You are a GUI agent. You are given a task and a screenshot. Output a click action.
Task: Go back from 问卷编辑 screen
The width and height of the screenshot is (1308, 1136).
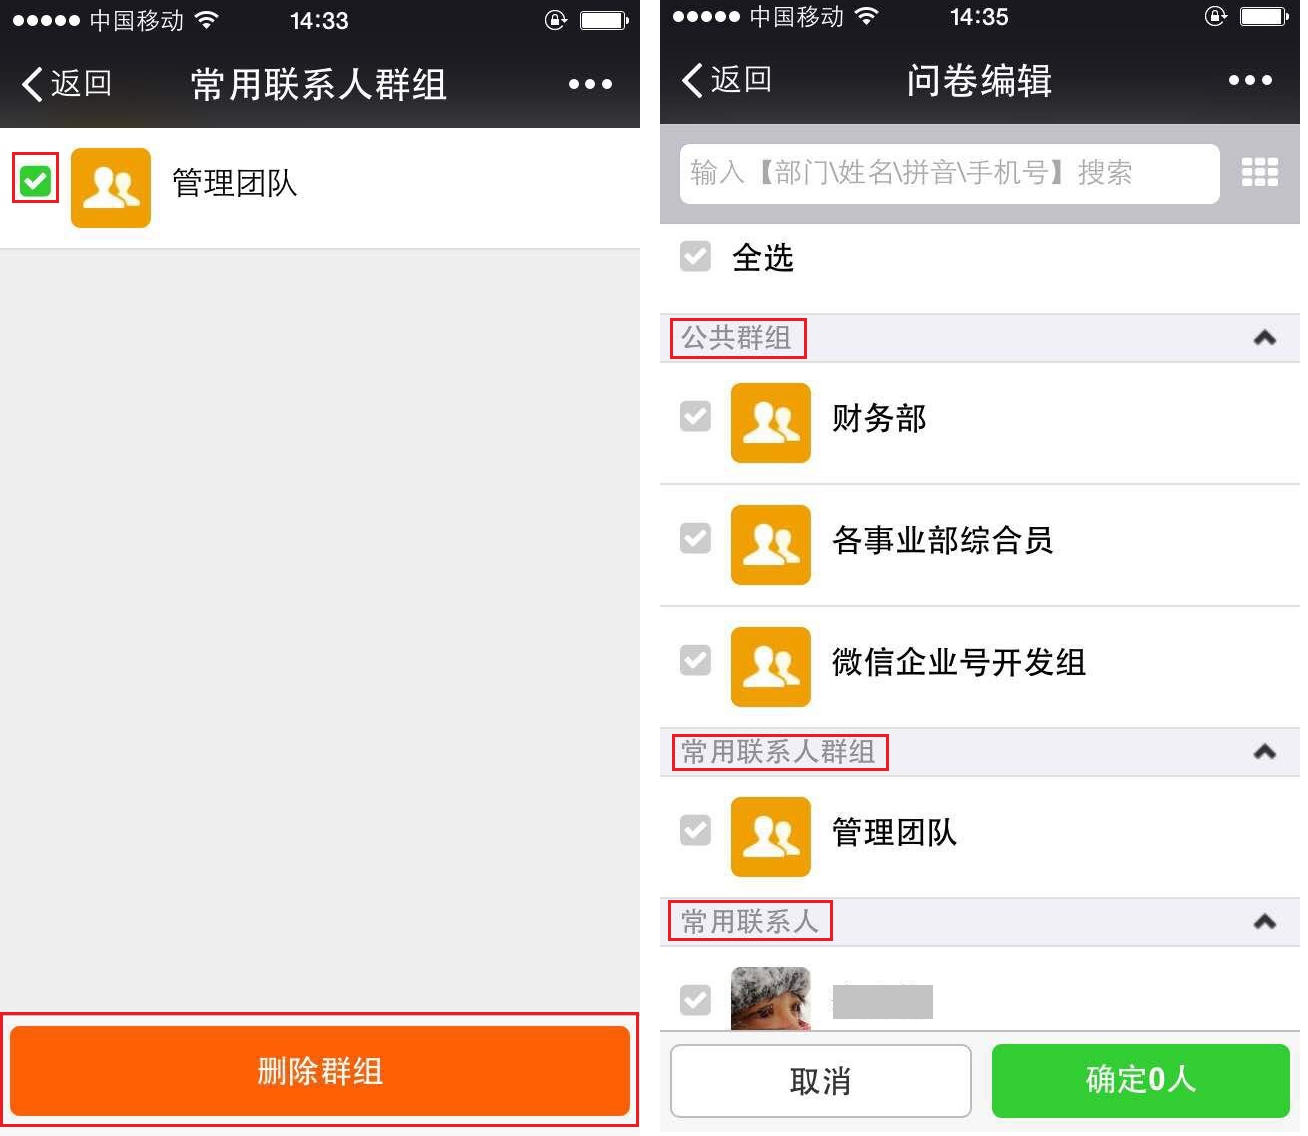click(x=726, y=80)
